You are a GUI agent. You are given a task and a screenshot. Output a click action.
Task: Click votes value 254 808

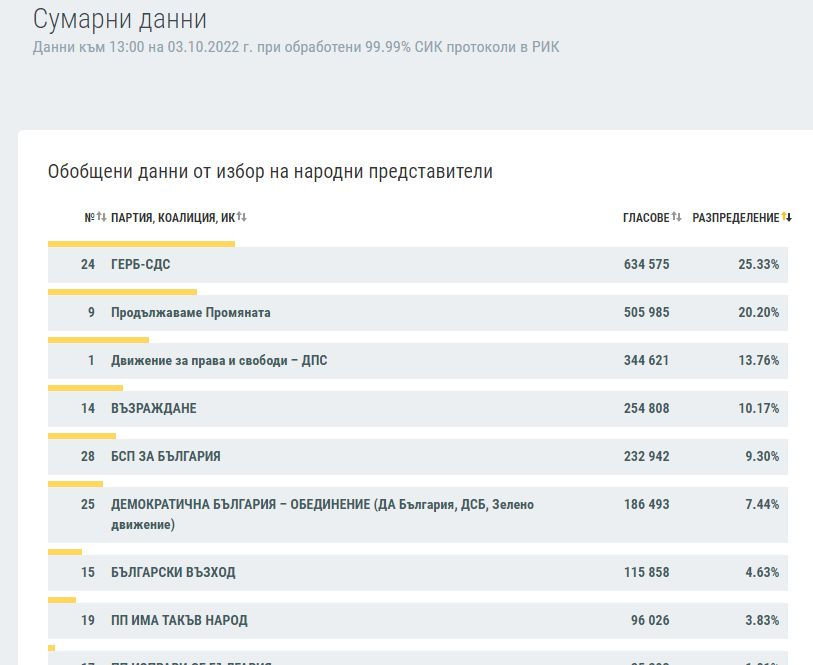tap(647, 408)
